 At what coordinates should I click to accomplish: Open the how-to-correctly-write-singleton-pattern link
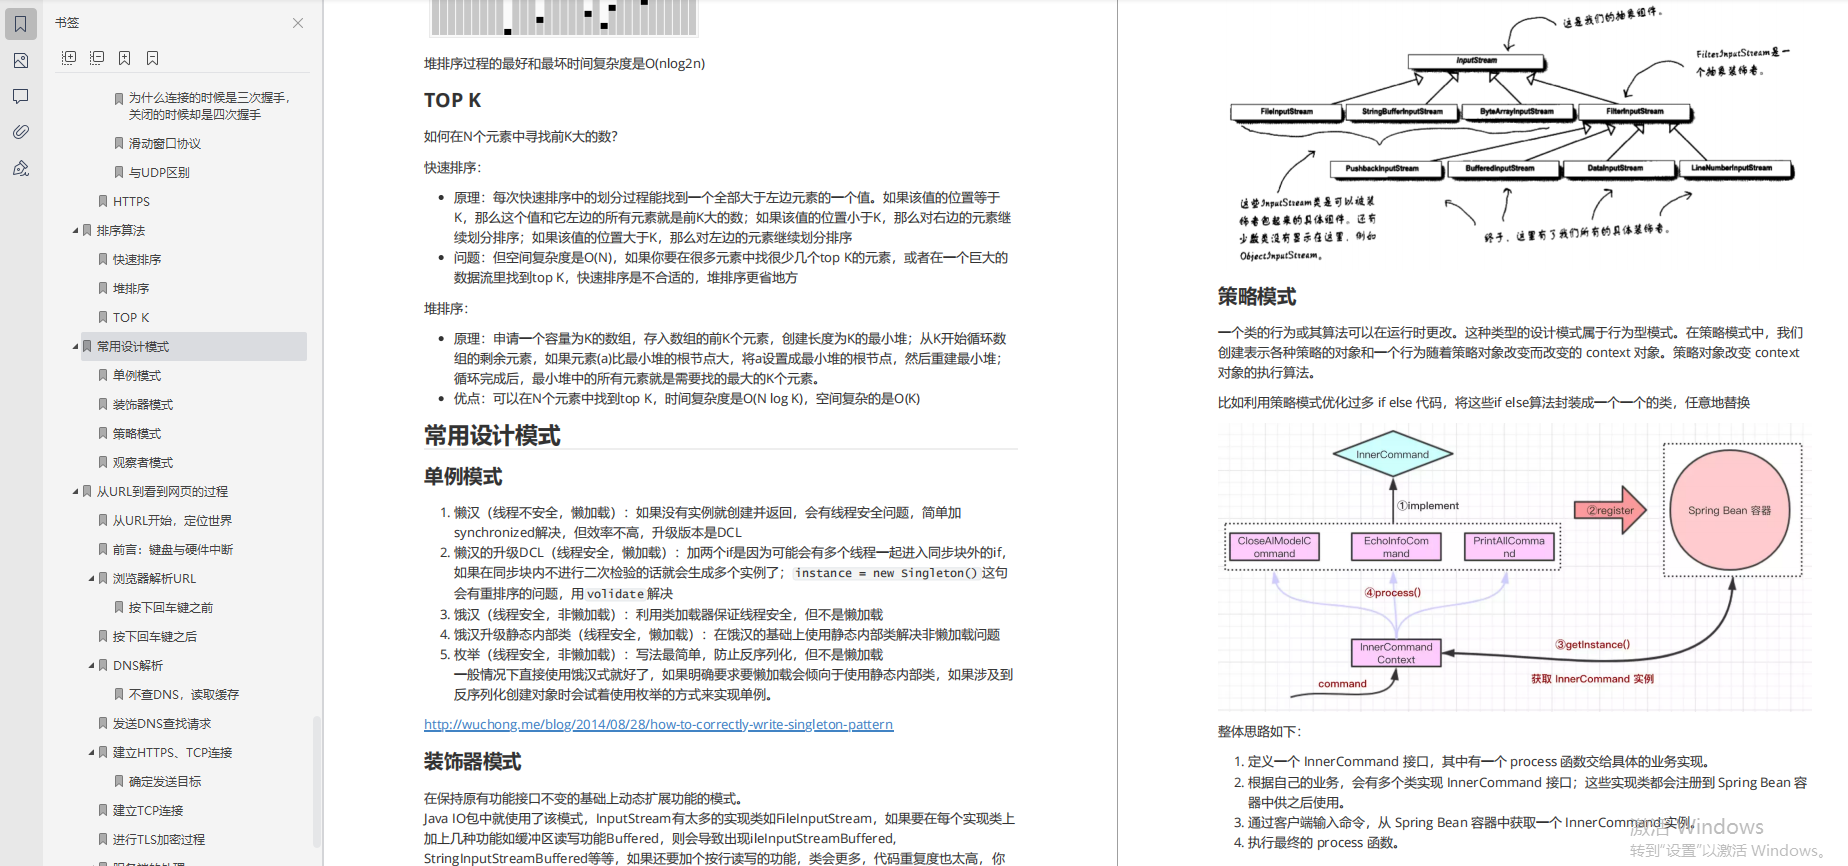(658, 724)
